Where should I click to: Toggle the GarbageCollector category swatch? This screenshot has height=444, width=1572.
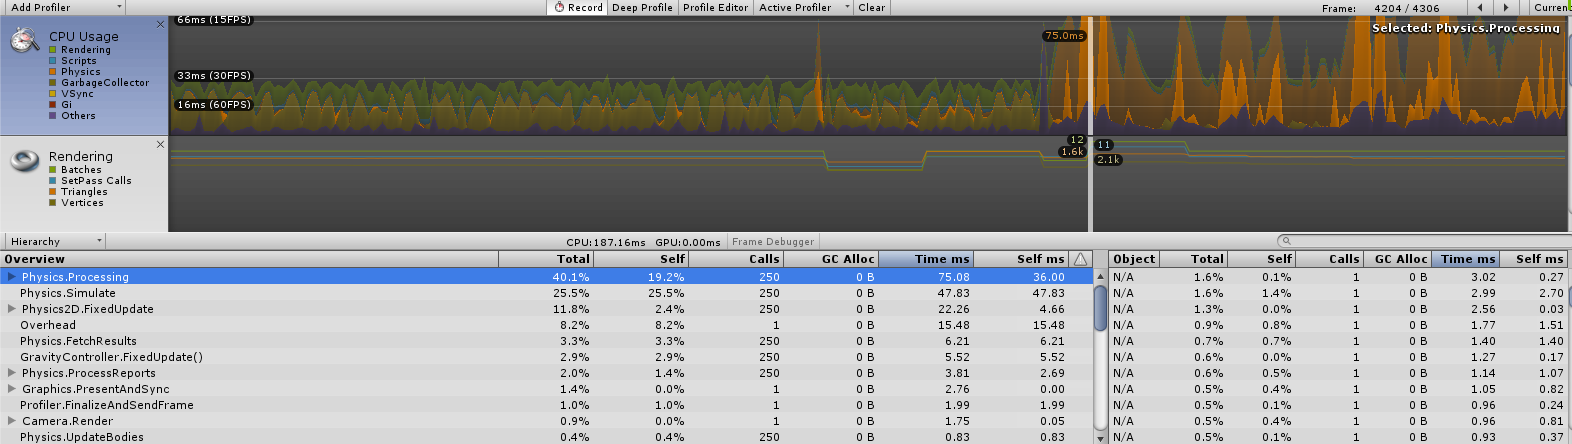click(53, 83)
